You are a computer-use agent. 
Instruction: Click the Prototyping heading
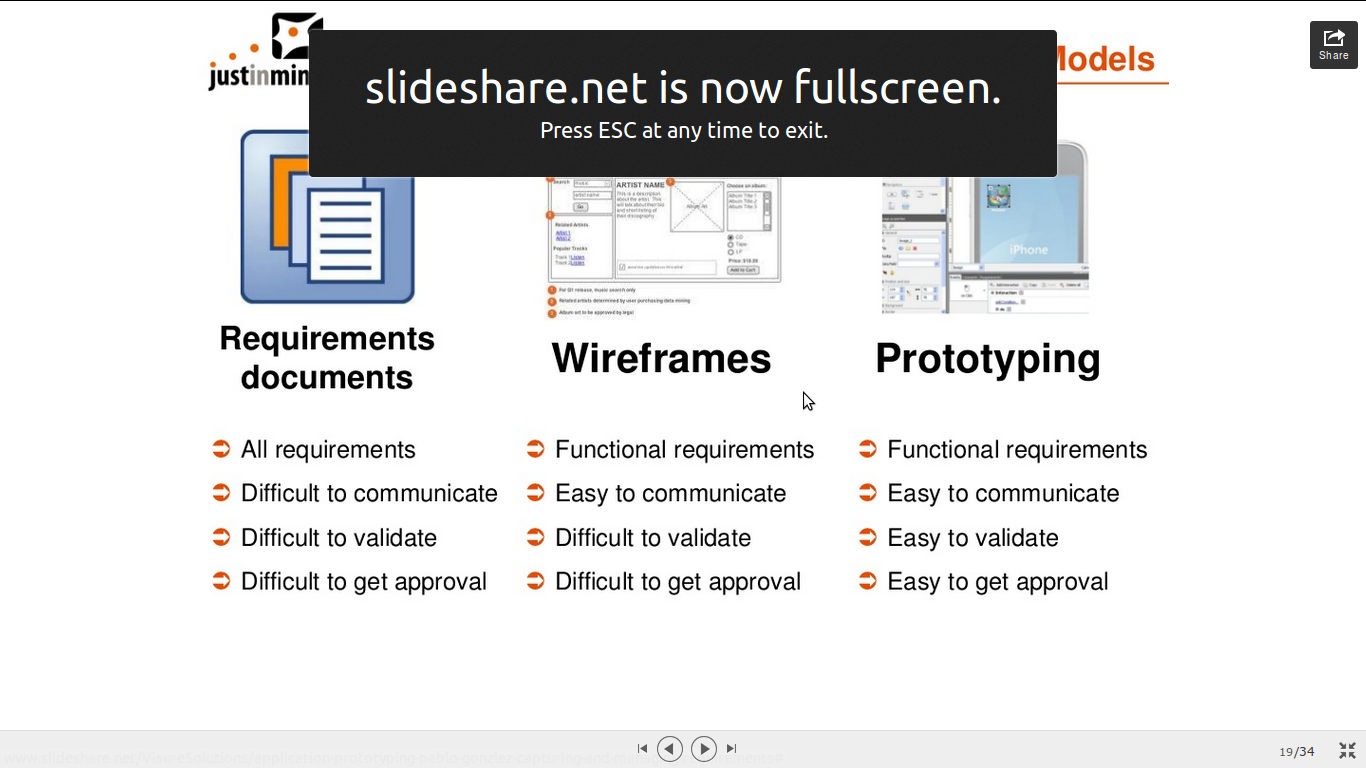pos(987,358)
